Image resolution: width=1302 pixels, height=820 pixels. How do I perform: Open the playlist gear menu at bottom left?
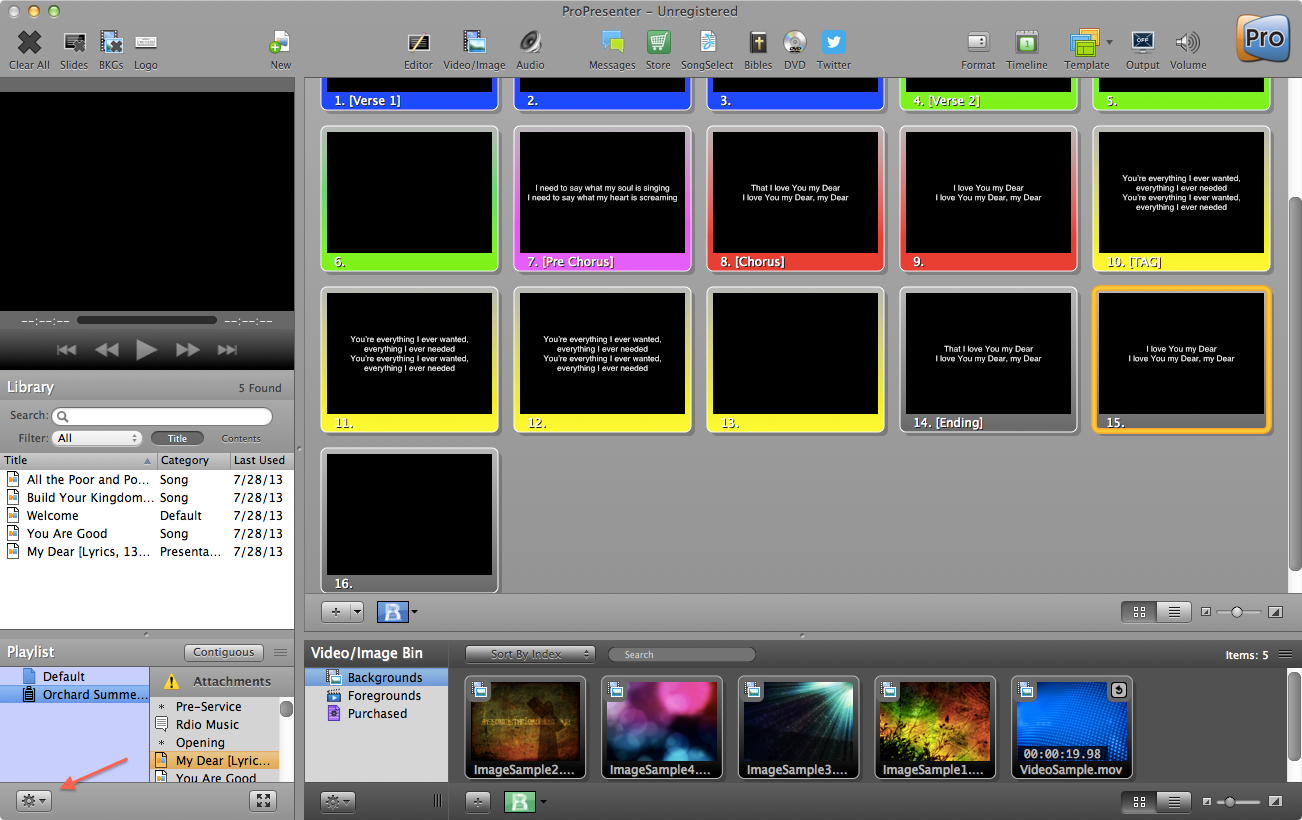[33, 801]
